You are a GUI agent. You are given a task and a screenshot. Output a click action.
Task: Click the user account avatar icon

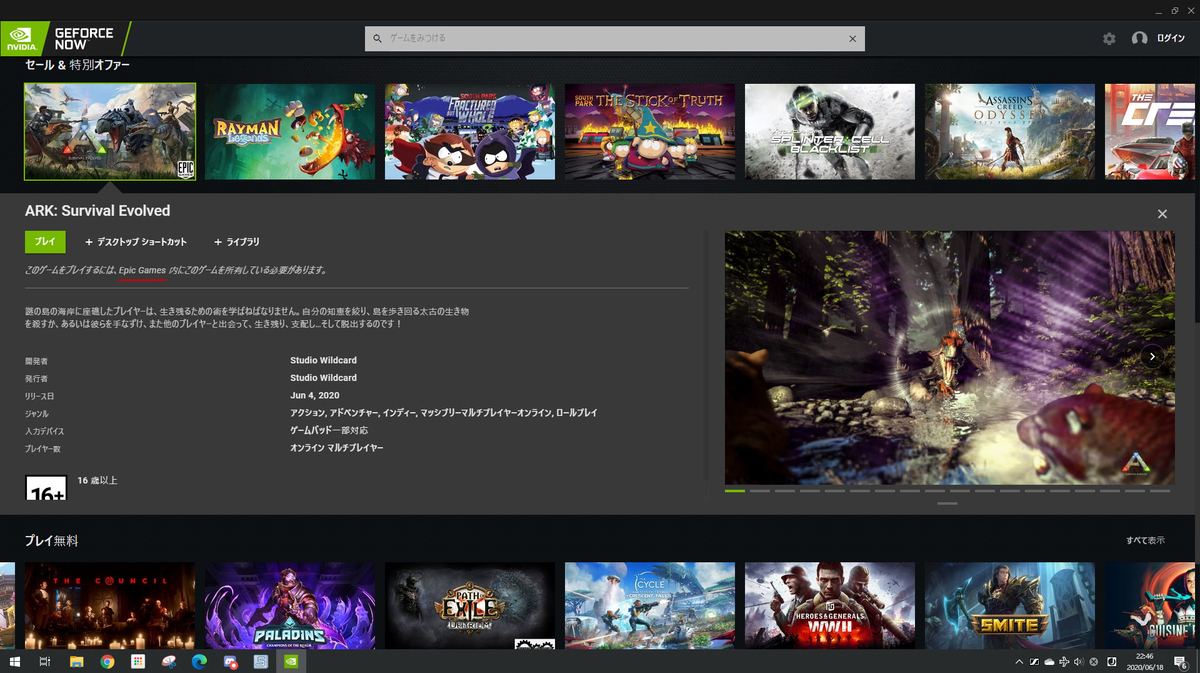point(1139,38)
